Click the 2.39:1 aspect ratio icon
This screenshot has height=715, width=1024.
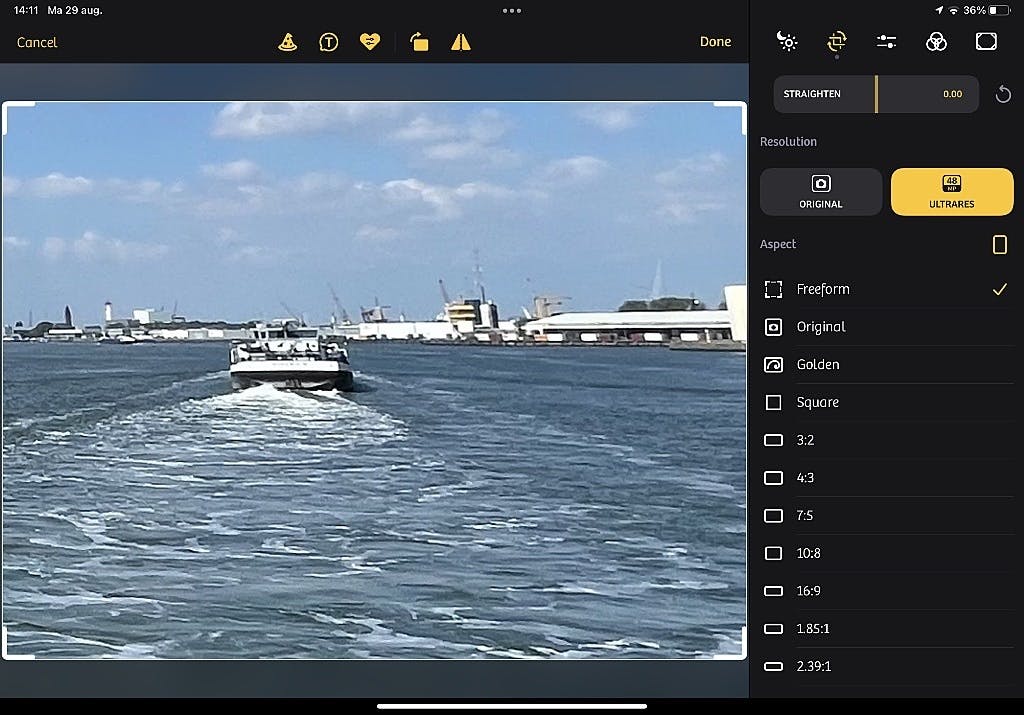coord(773,667)
